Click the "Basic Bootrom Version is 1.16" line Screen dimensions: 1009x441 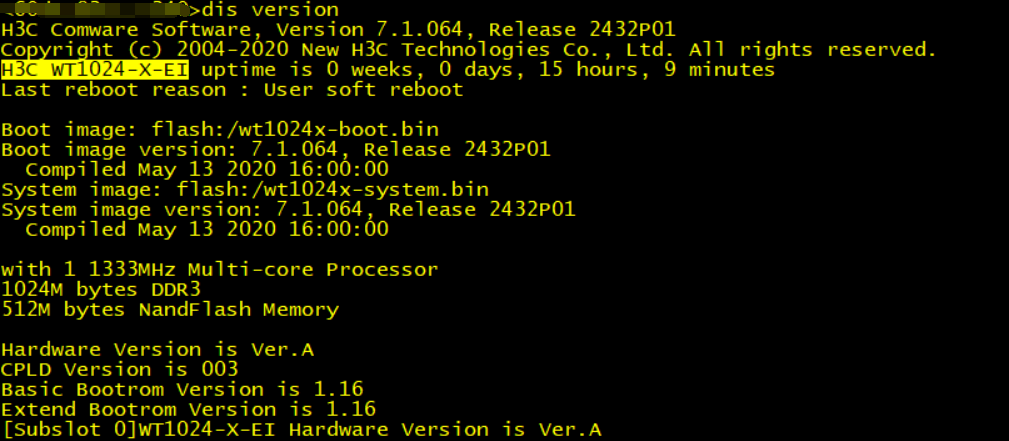click(182, 389)
